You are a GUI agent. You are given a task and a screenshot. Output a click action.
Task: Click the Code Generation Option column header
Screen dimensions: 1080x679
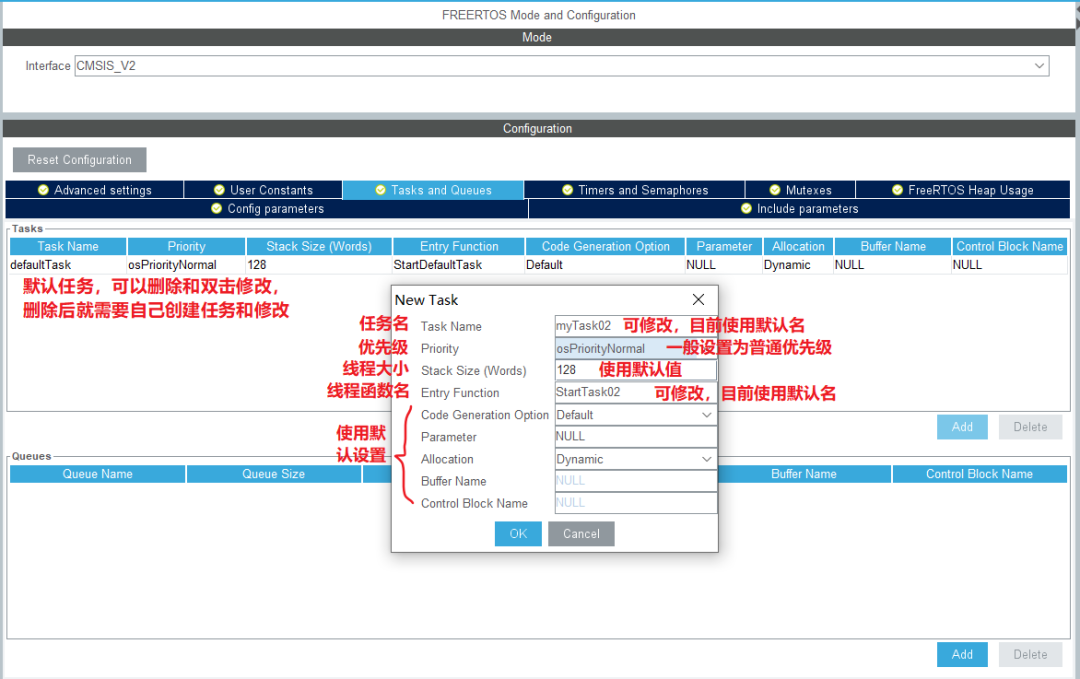(605, 247)
